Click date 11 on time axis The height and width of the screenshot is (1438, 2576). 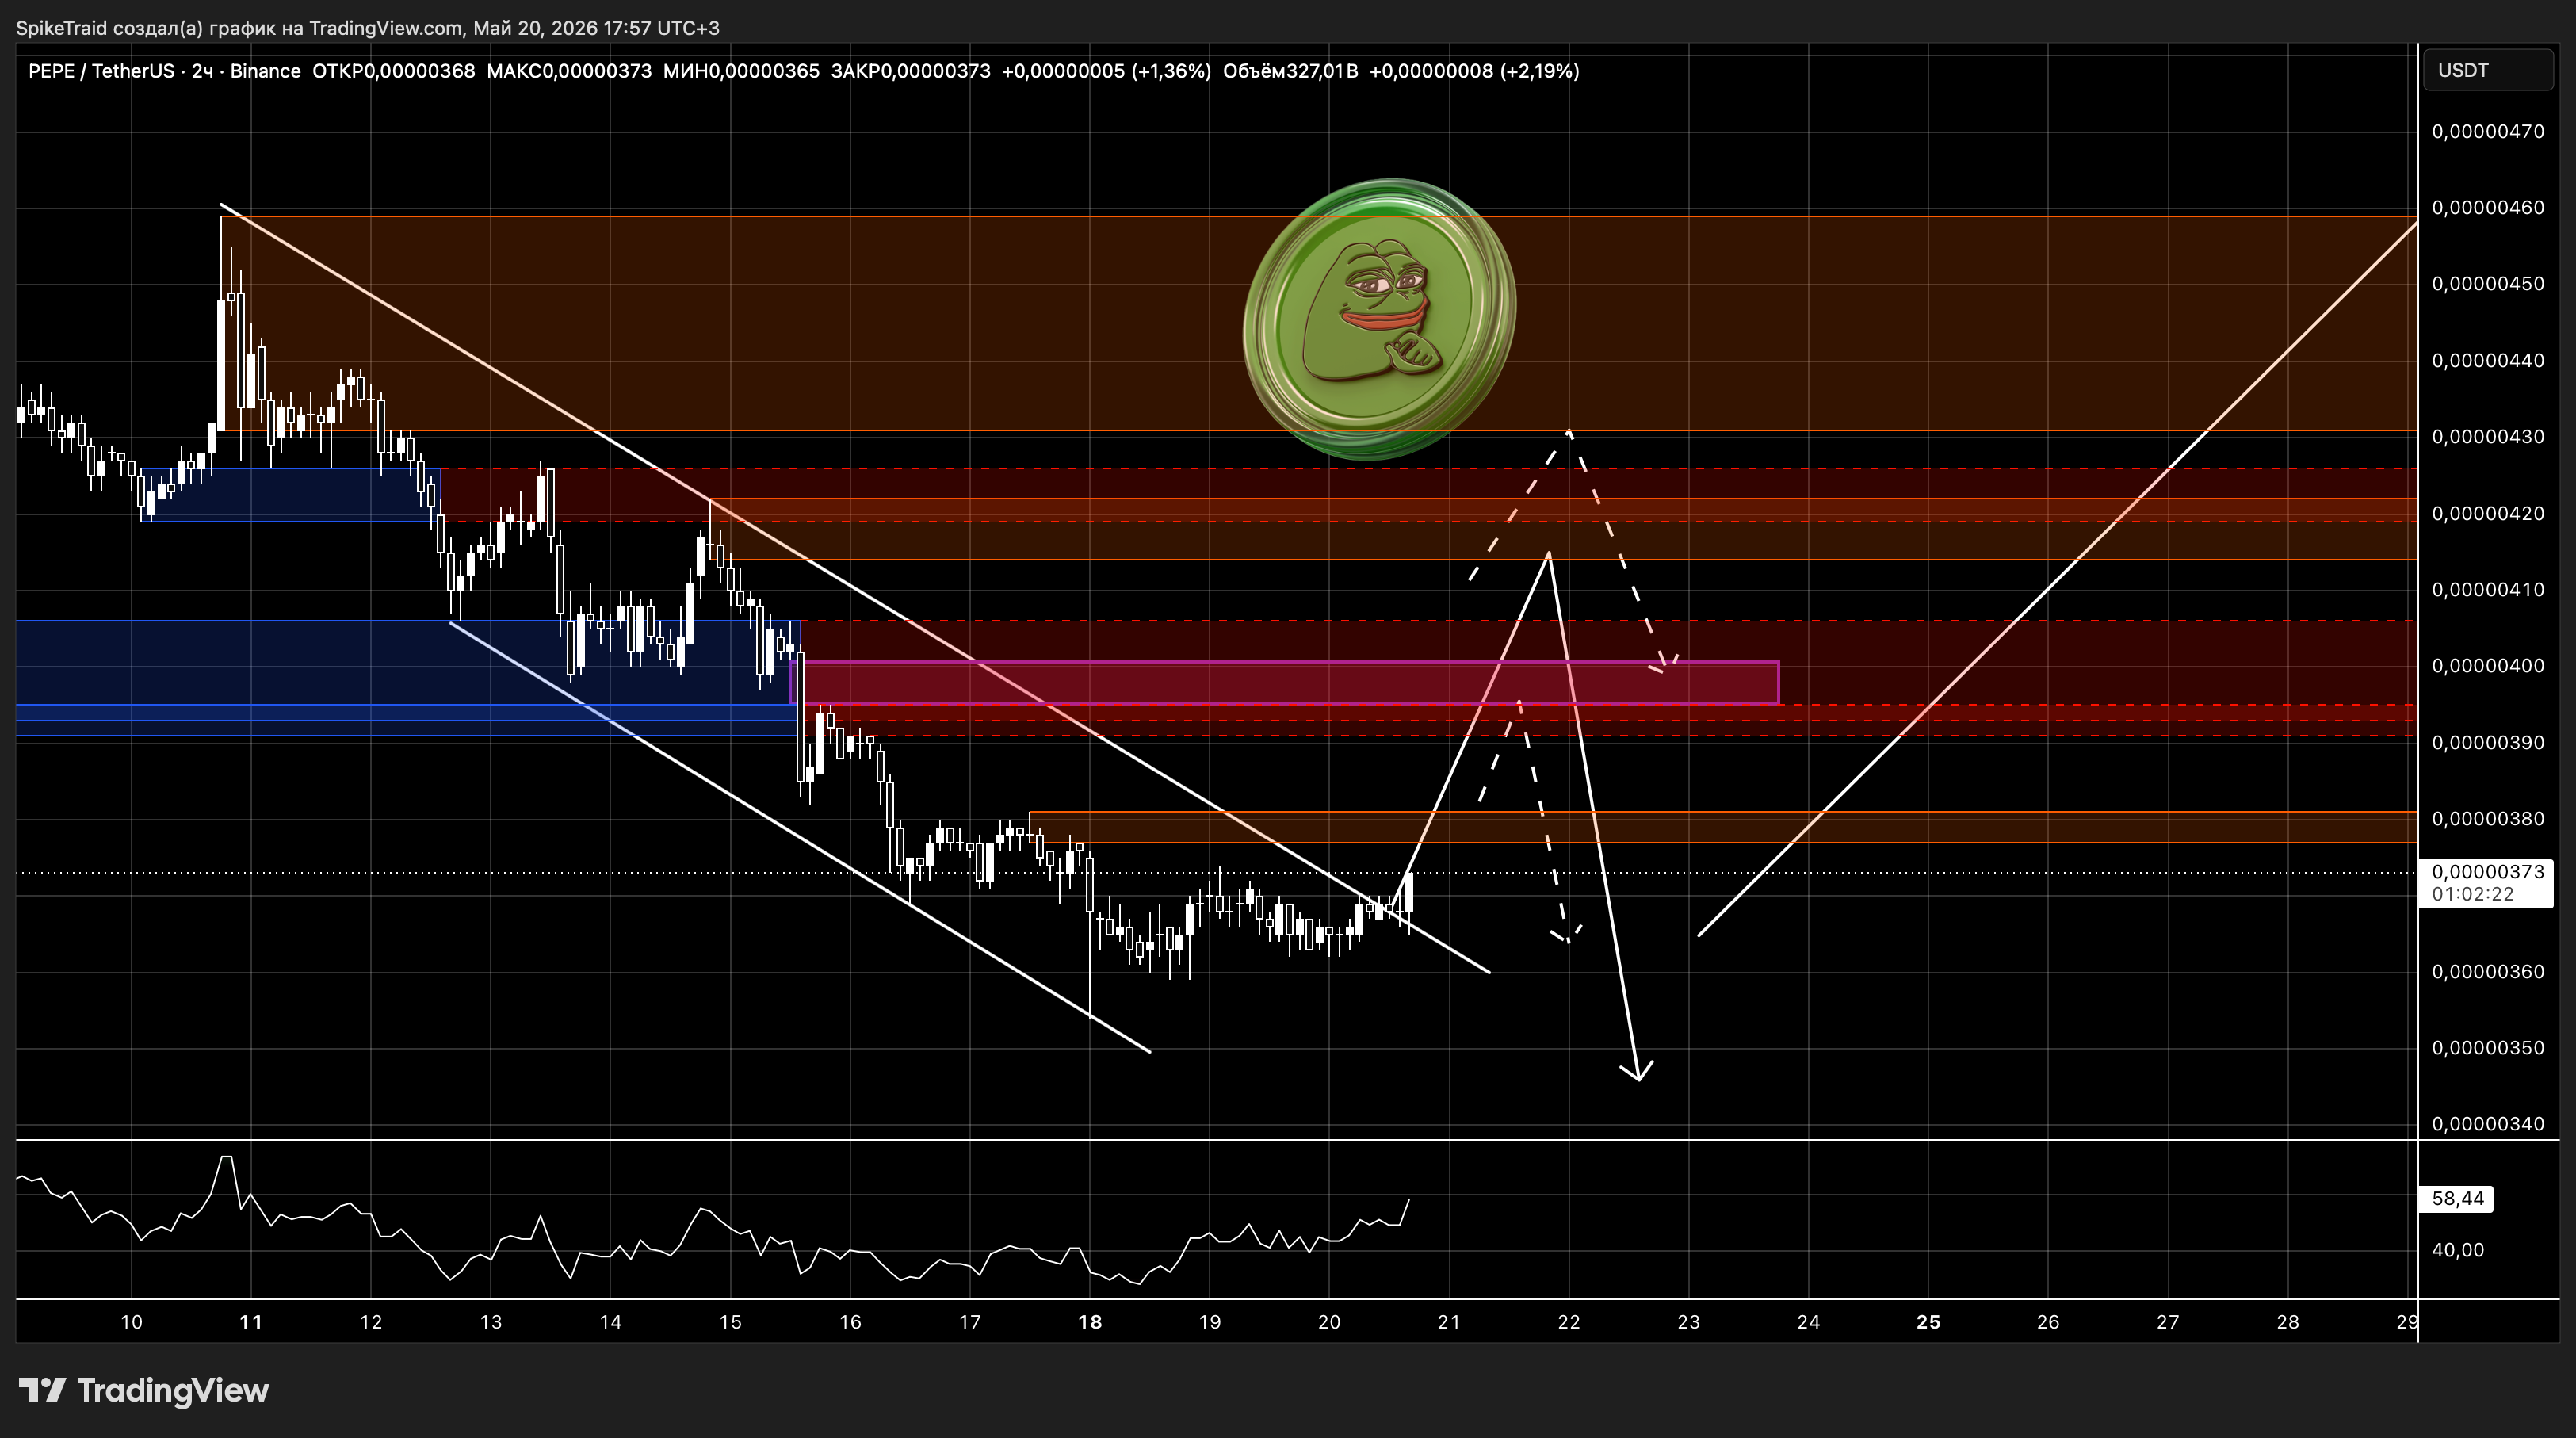coord(251,1322)
